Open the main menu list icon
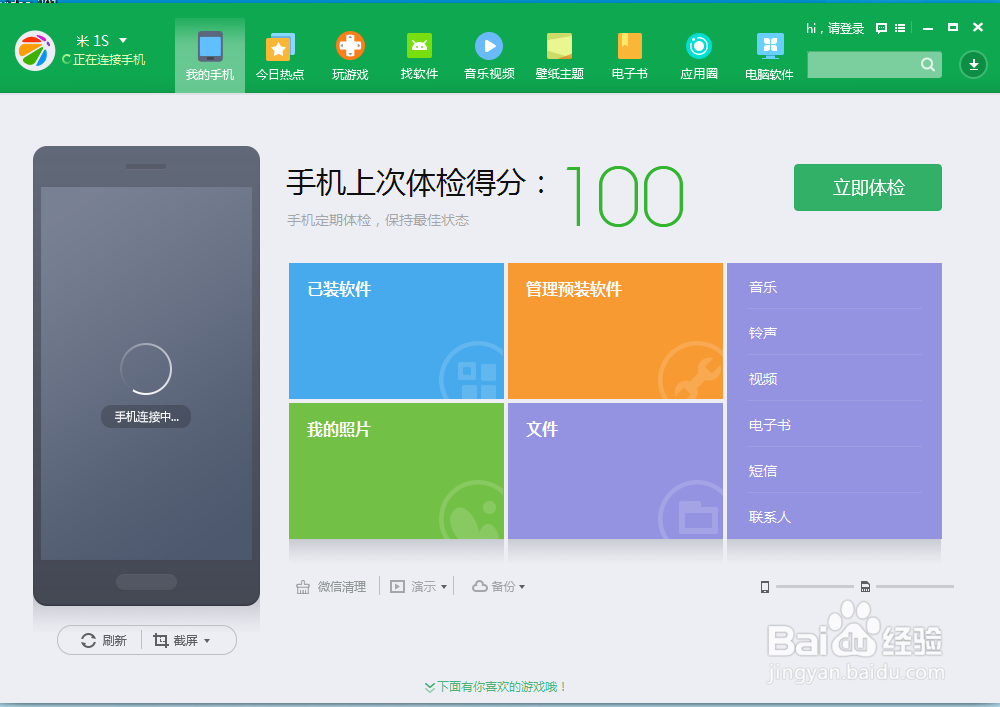Screen dimensions: 1000x707 pos(900,28)
